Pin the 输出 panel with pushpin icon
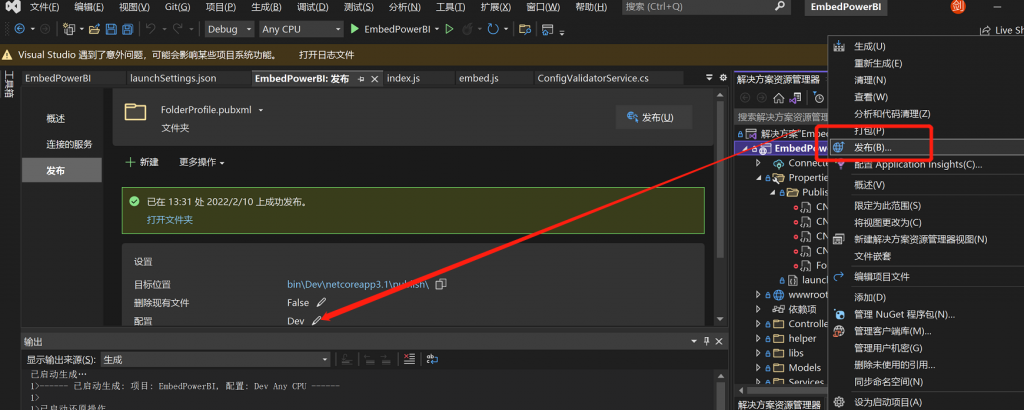 (706, 341)
